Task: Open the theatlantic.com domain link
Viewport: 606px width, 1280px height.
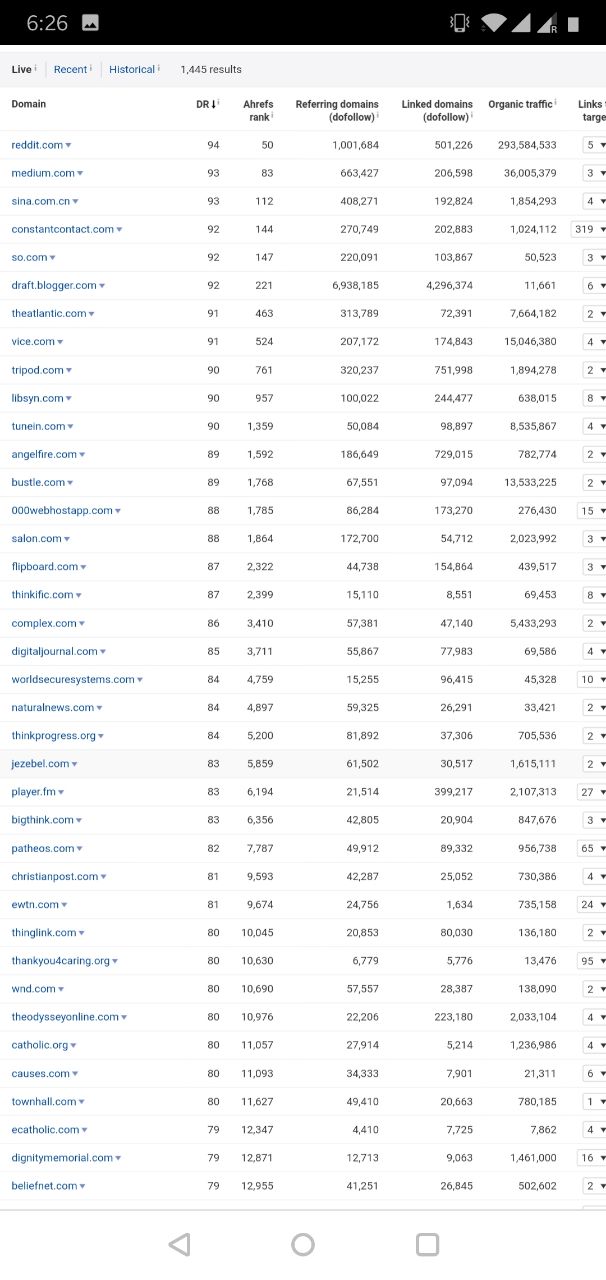Action: click(x=49, y=313)
